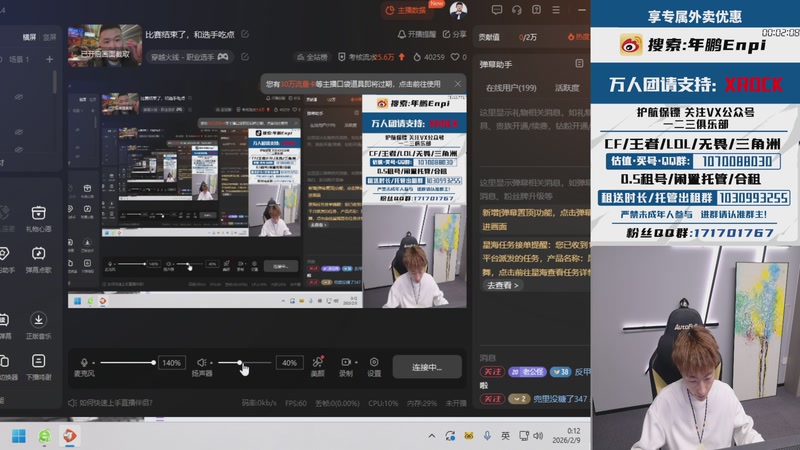Image resolution: width=800 pixels, height=450 pixels.
Task: Toggle the third source visibility eye
Action: click(19, 149)
